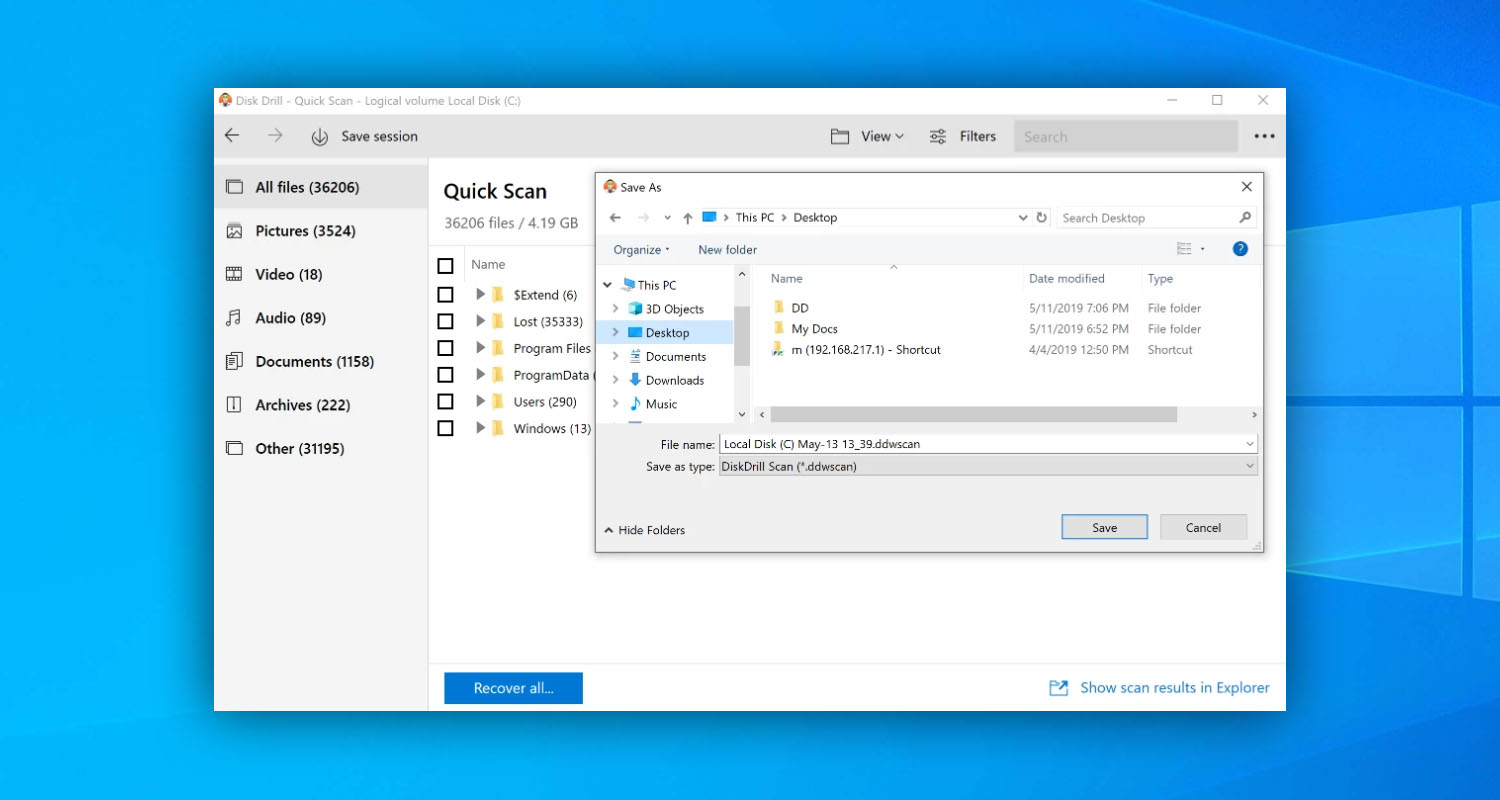Click the Disk Drill Search box
1500x800 pixels.
click(x=1126, y=137)
